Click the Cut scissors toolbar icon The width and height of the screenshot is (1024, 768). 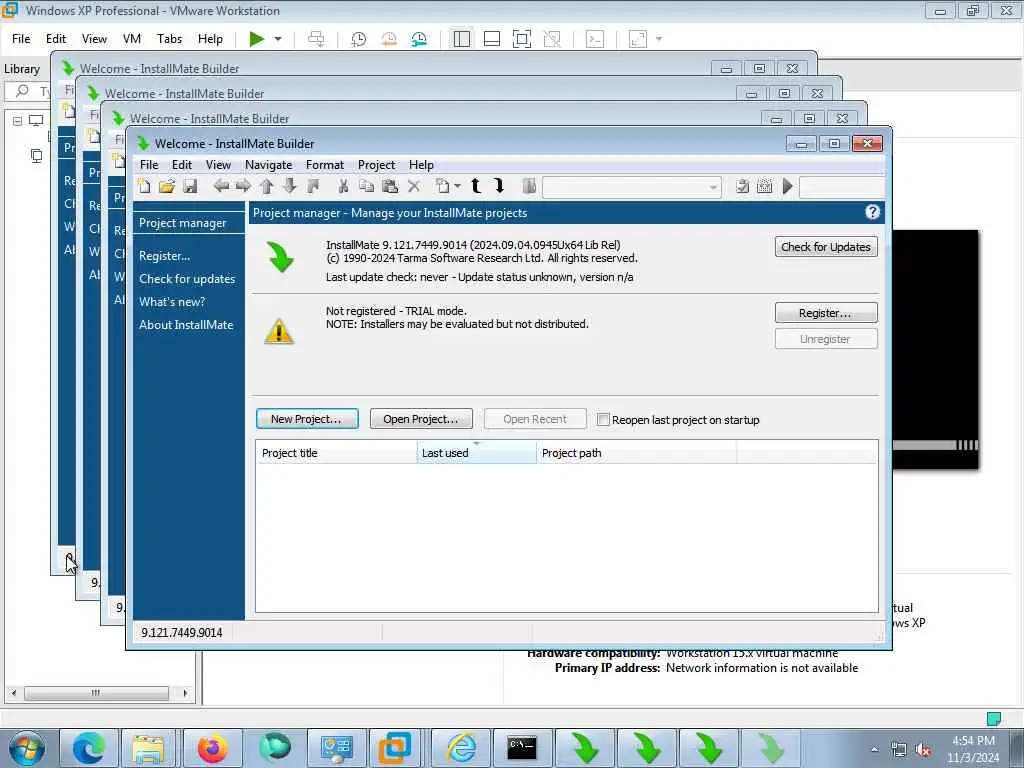[343, 187]
